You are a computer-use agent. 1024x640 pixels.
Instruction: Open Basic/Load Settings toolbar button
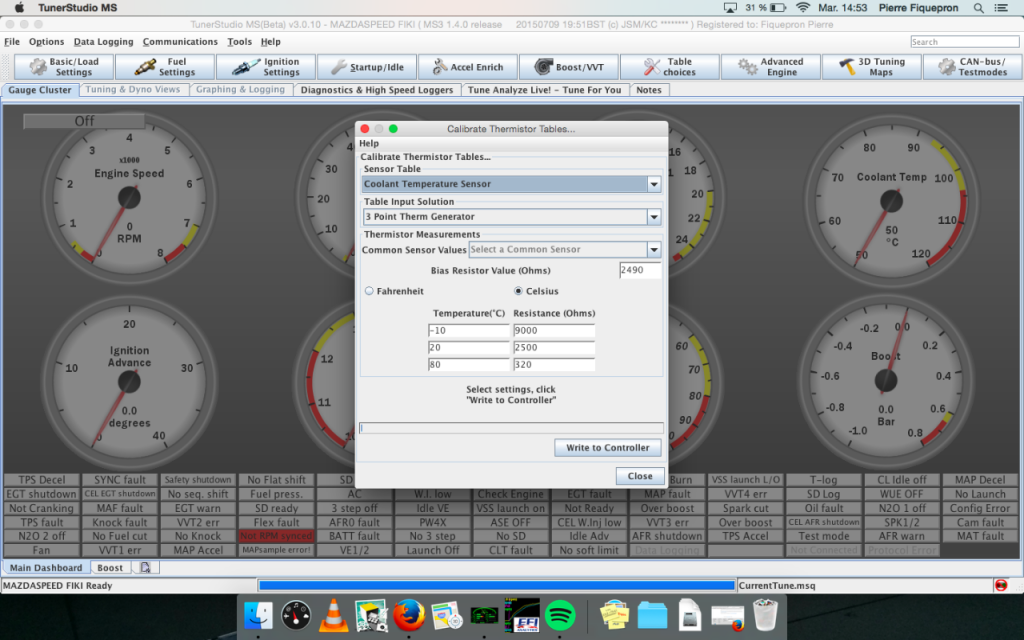coord(64,67)
